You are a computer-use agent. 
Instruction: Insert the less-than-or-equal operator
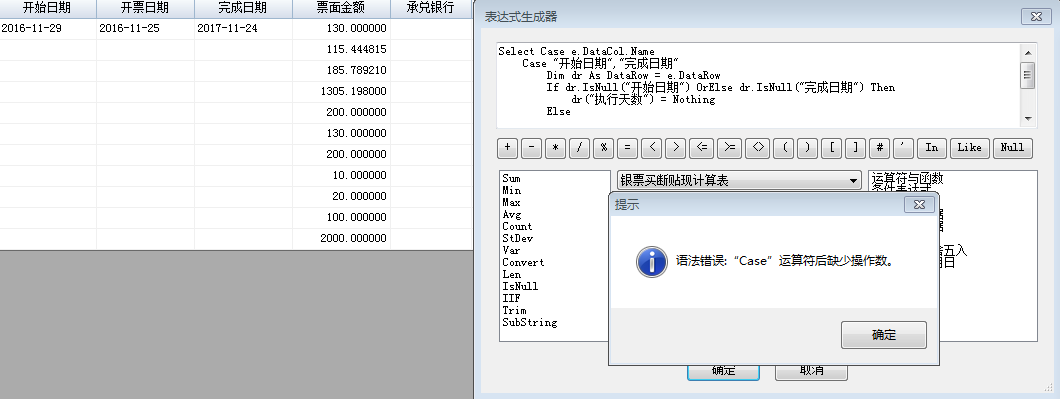(x=702, y=147)
